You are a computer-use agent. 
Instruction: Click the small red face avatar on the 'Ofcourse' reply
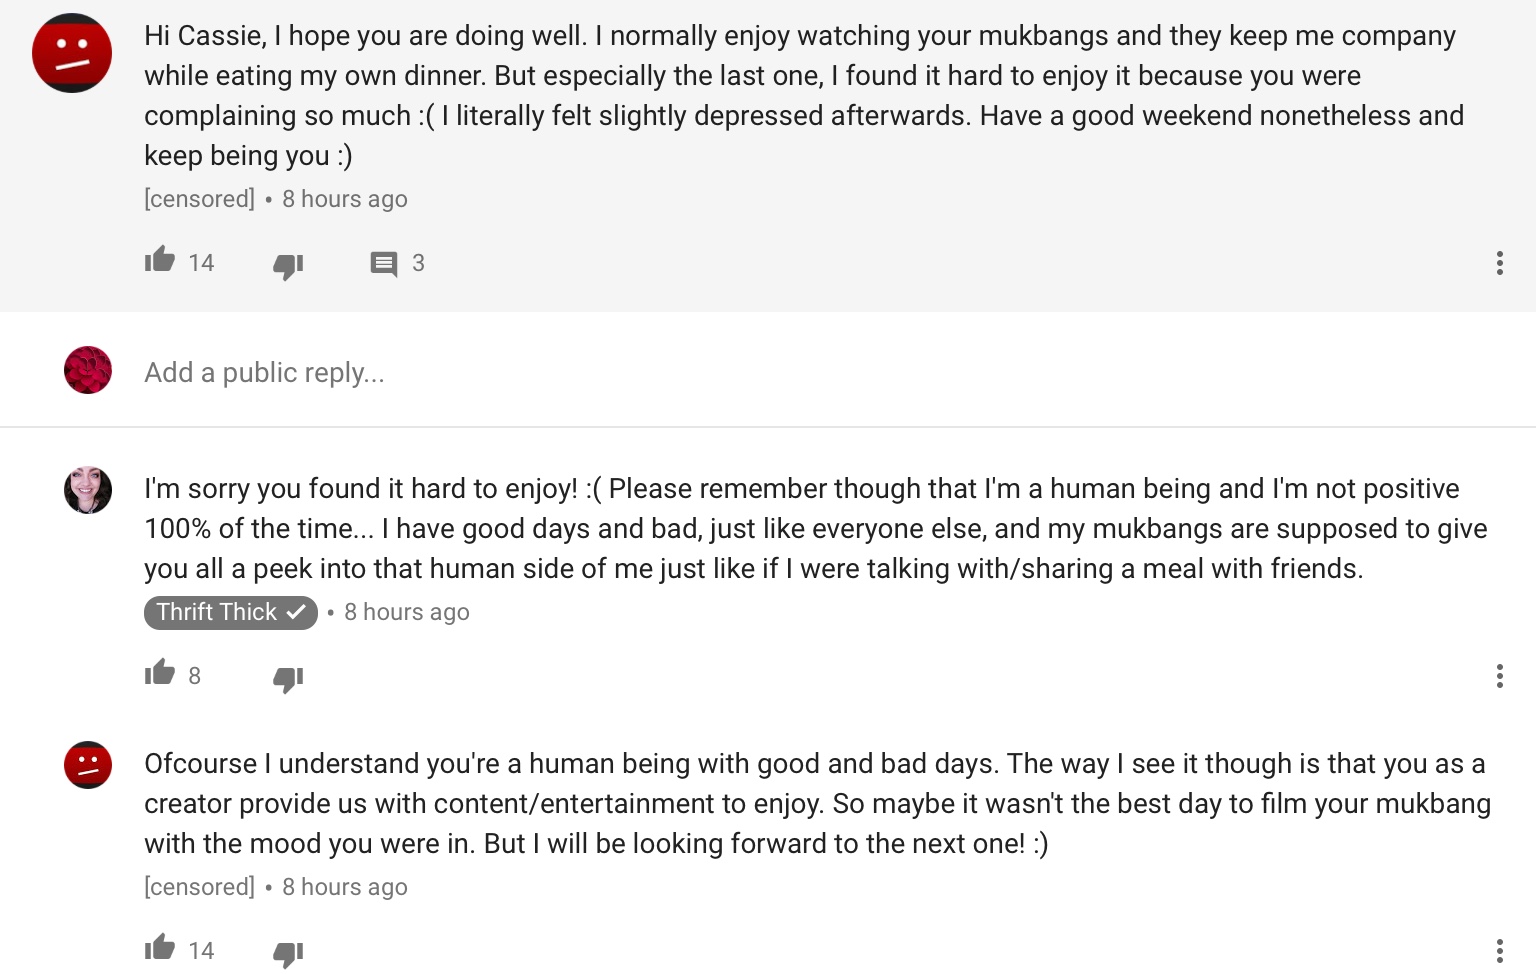coord(88,765)
